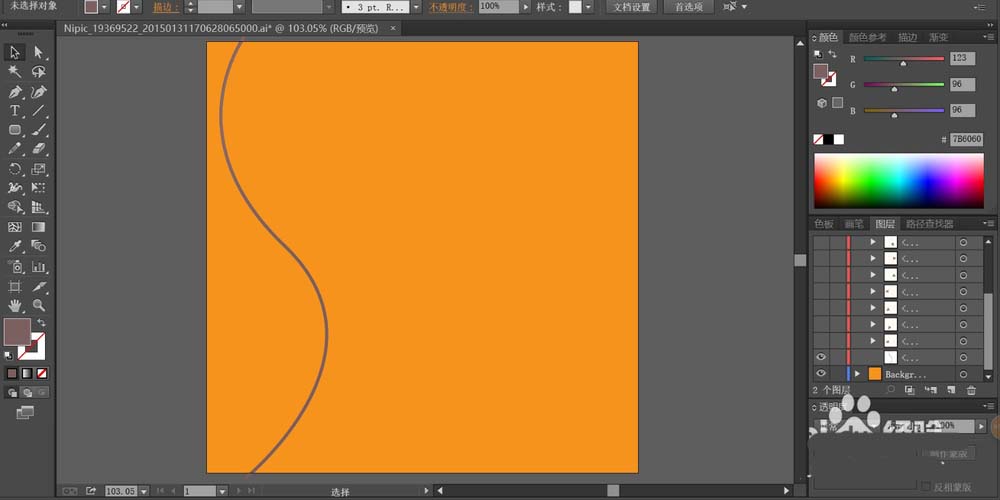Swap fill and stroke in toolbox

pyautogui.click(x=41, y=323)
